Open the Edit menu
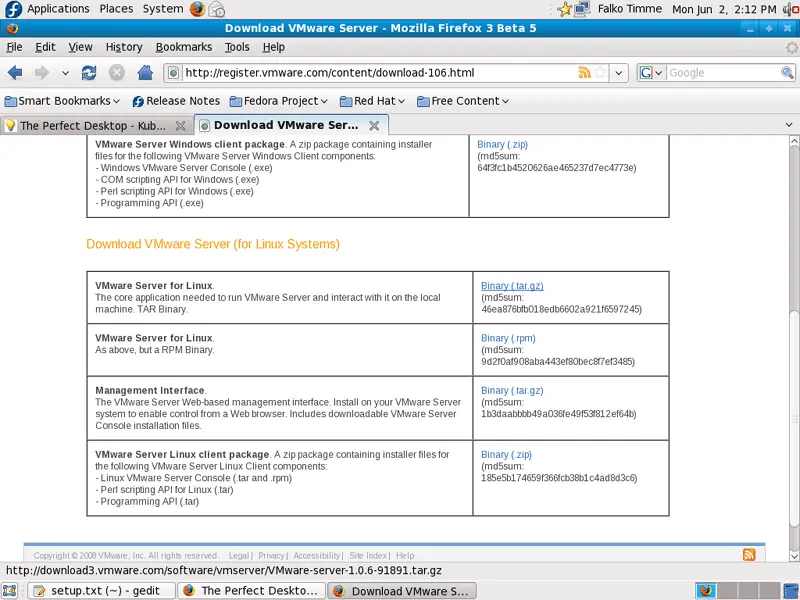 tap(45, 47)
